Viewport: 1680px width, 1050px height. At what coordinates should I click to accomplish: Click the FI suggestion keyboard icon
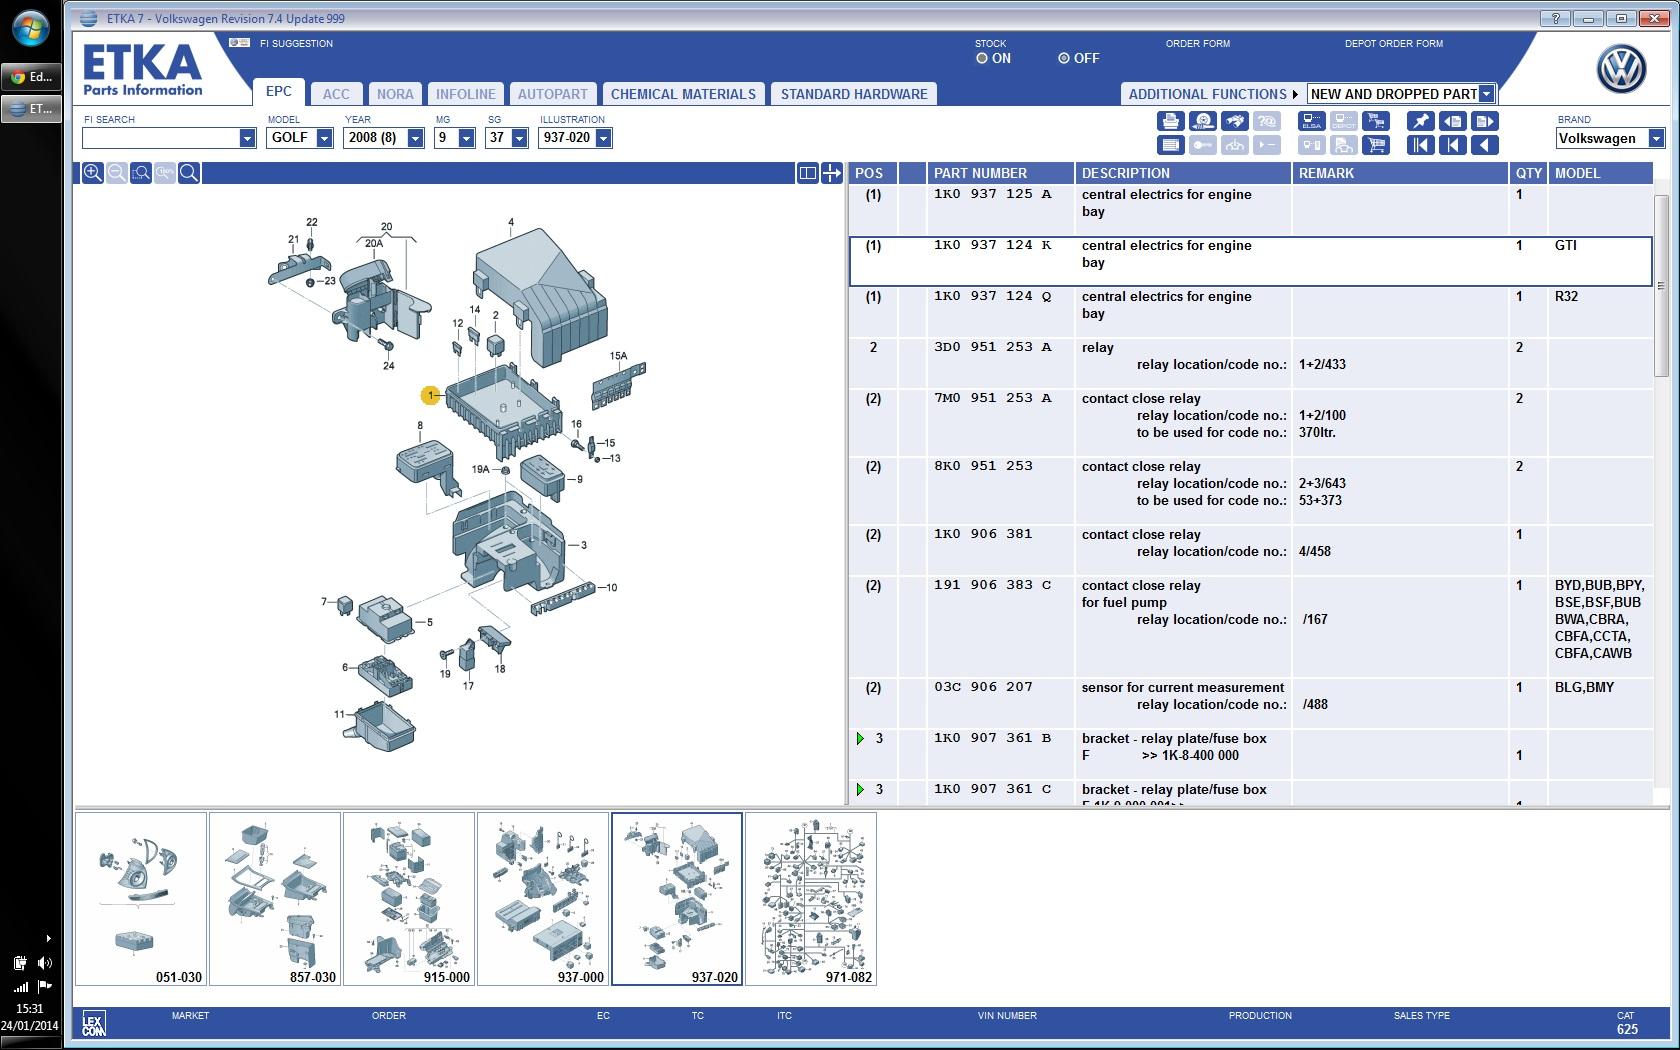(239, 43)
